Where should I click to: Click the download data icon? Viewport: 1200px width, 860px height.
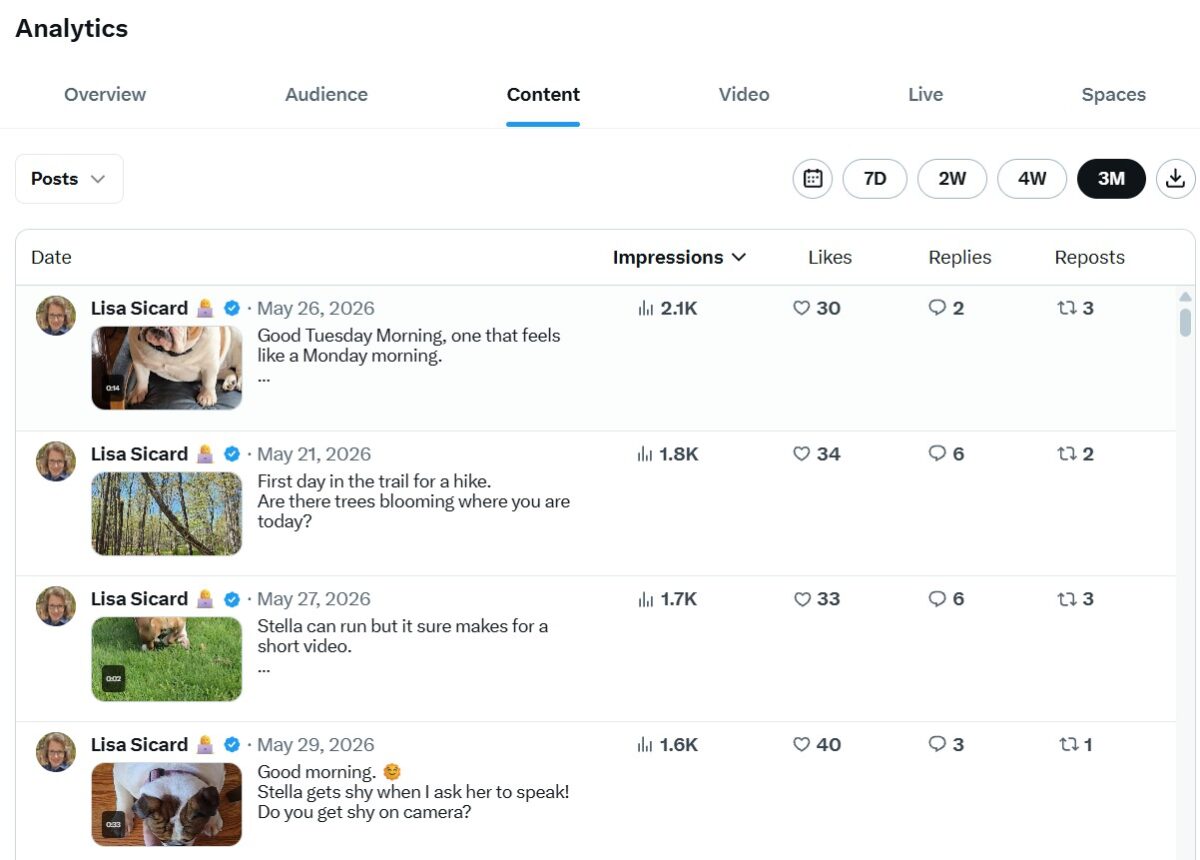[x=1176, y=179]
